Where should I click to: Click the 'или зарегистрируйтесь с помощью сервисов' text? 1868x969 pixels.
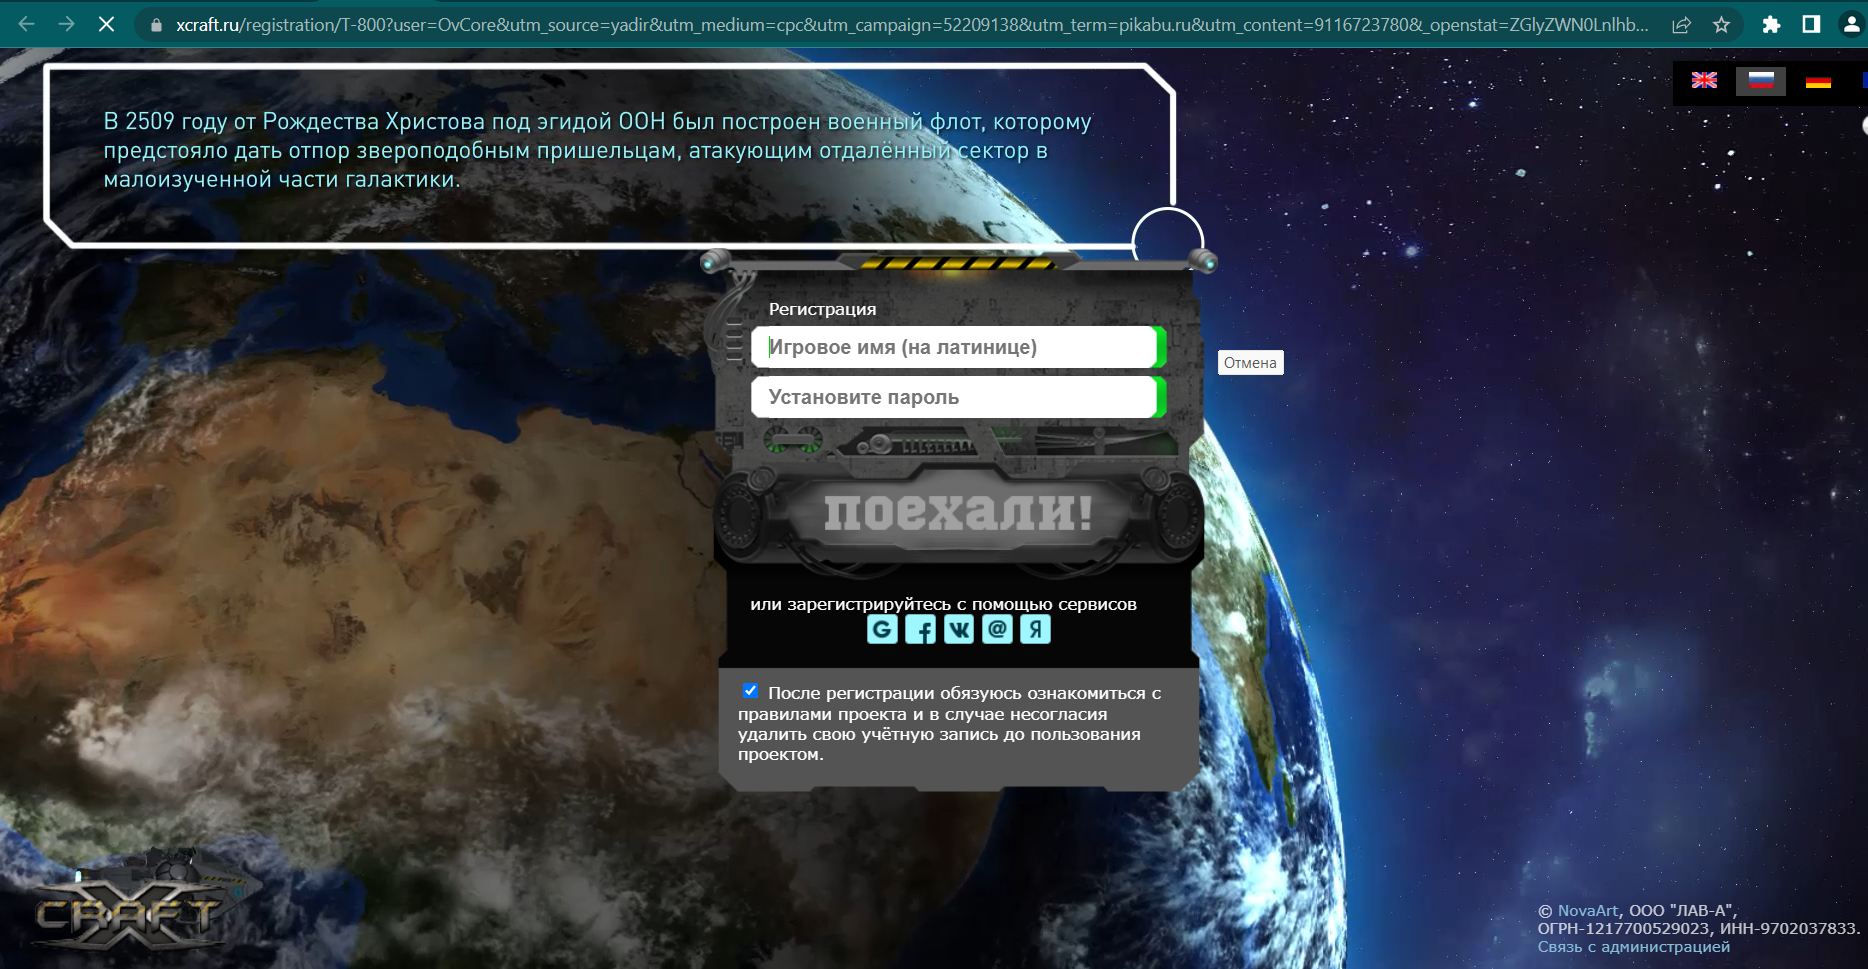click(943, 604)
